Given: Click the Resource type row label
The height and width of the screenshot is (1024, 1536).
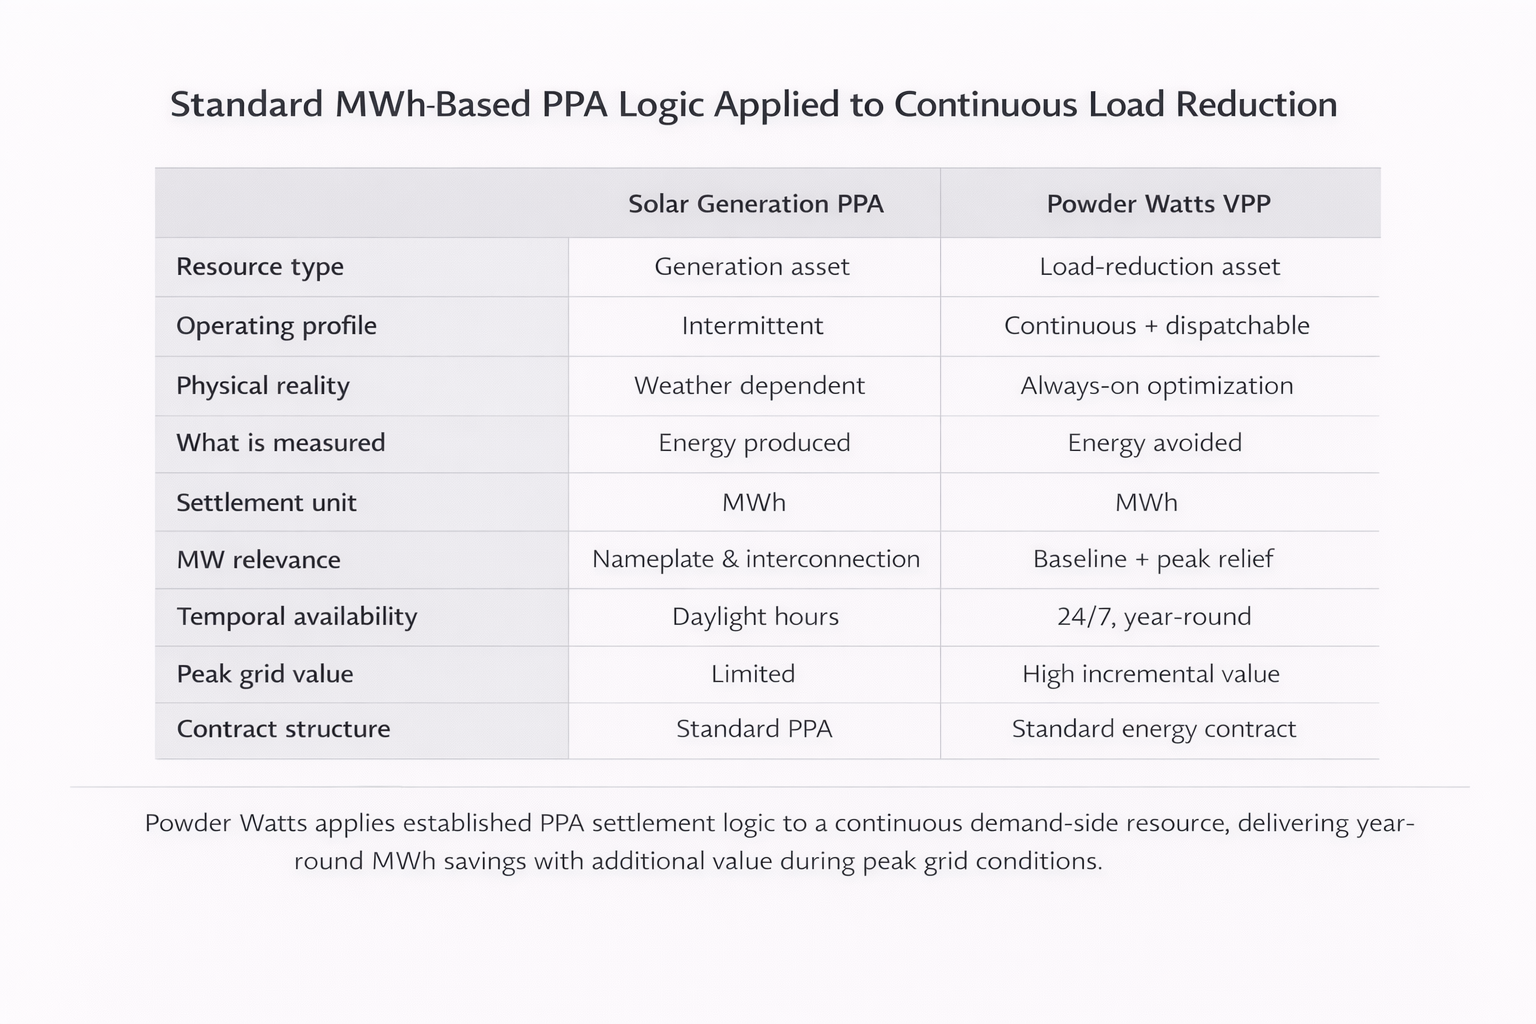Looking at the screenshot, I should coord(260,267).
